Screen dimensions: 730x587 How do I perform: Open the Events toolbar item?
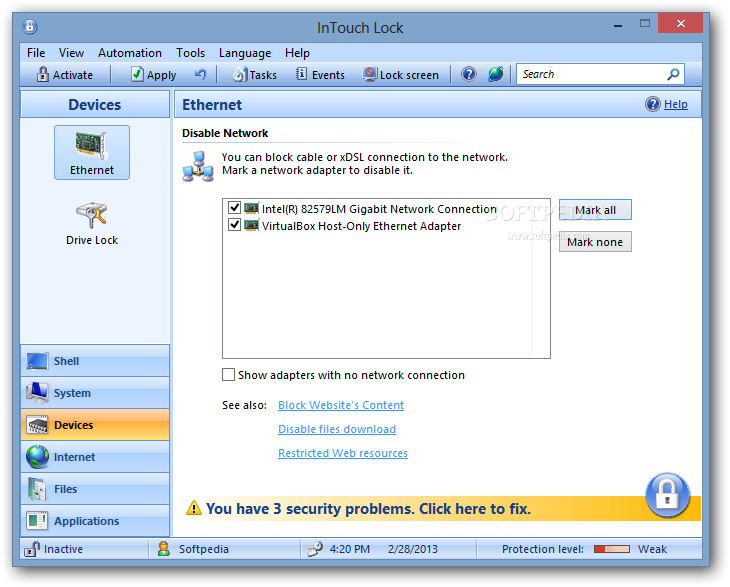[320, 74]
